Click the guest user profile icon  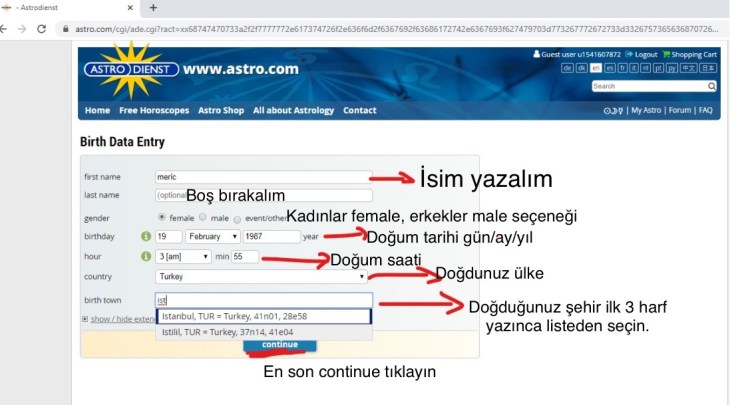[x=536, y=54]
